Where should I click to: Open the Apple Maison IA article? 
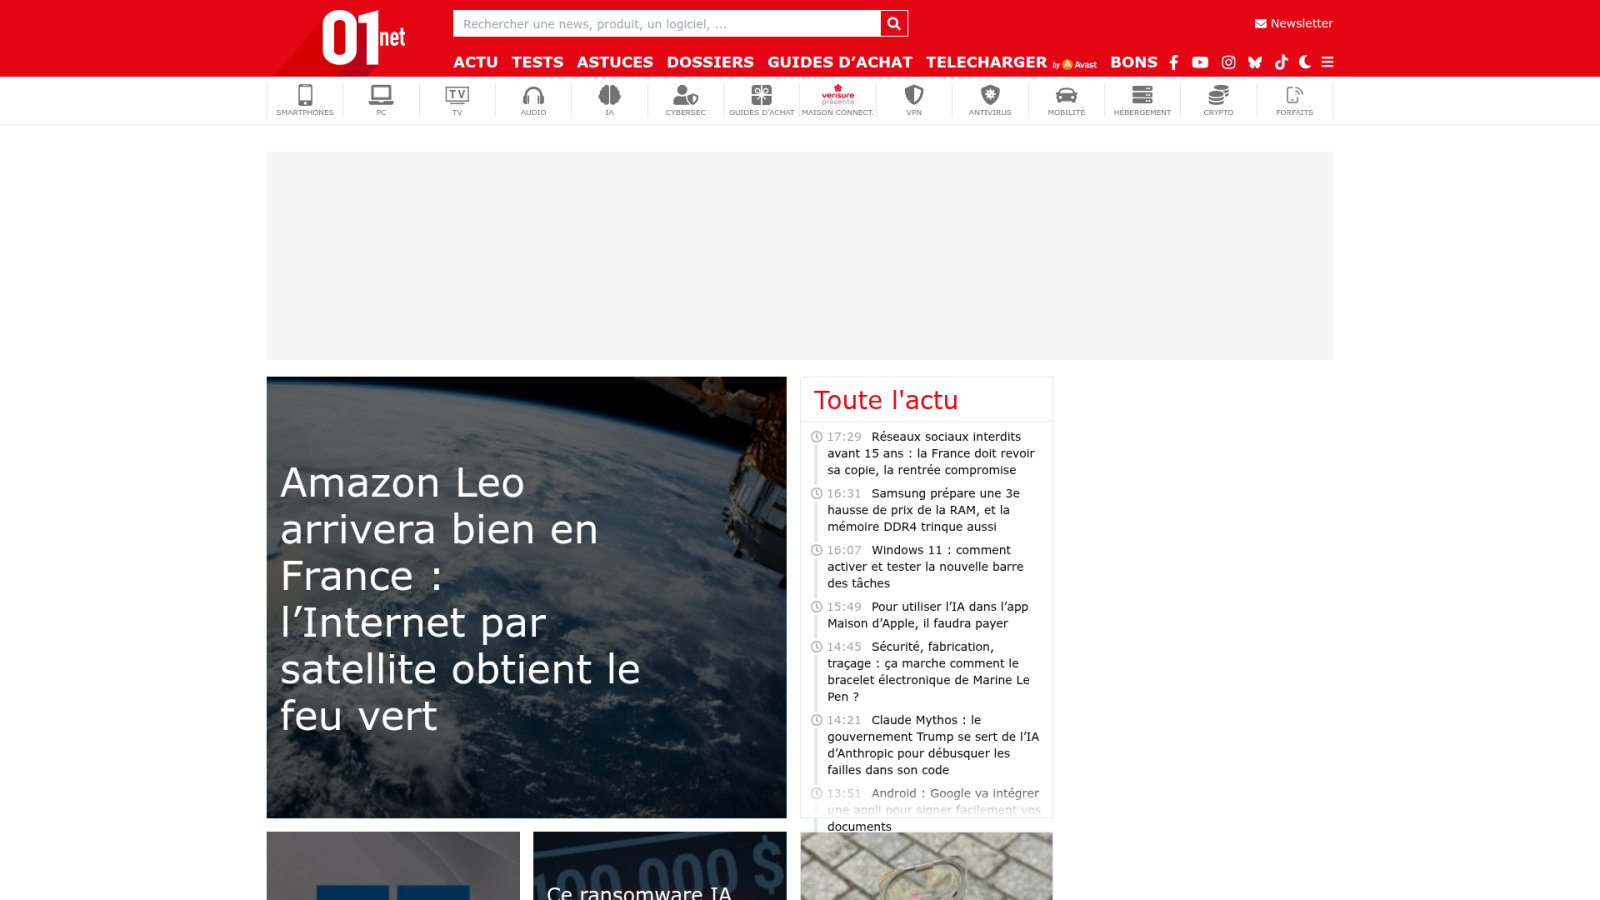(x=927, y=615)
